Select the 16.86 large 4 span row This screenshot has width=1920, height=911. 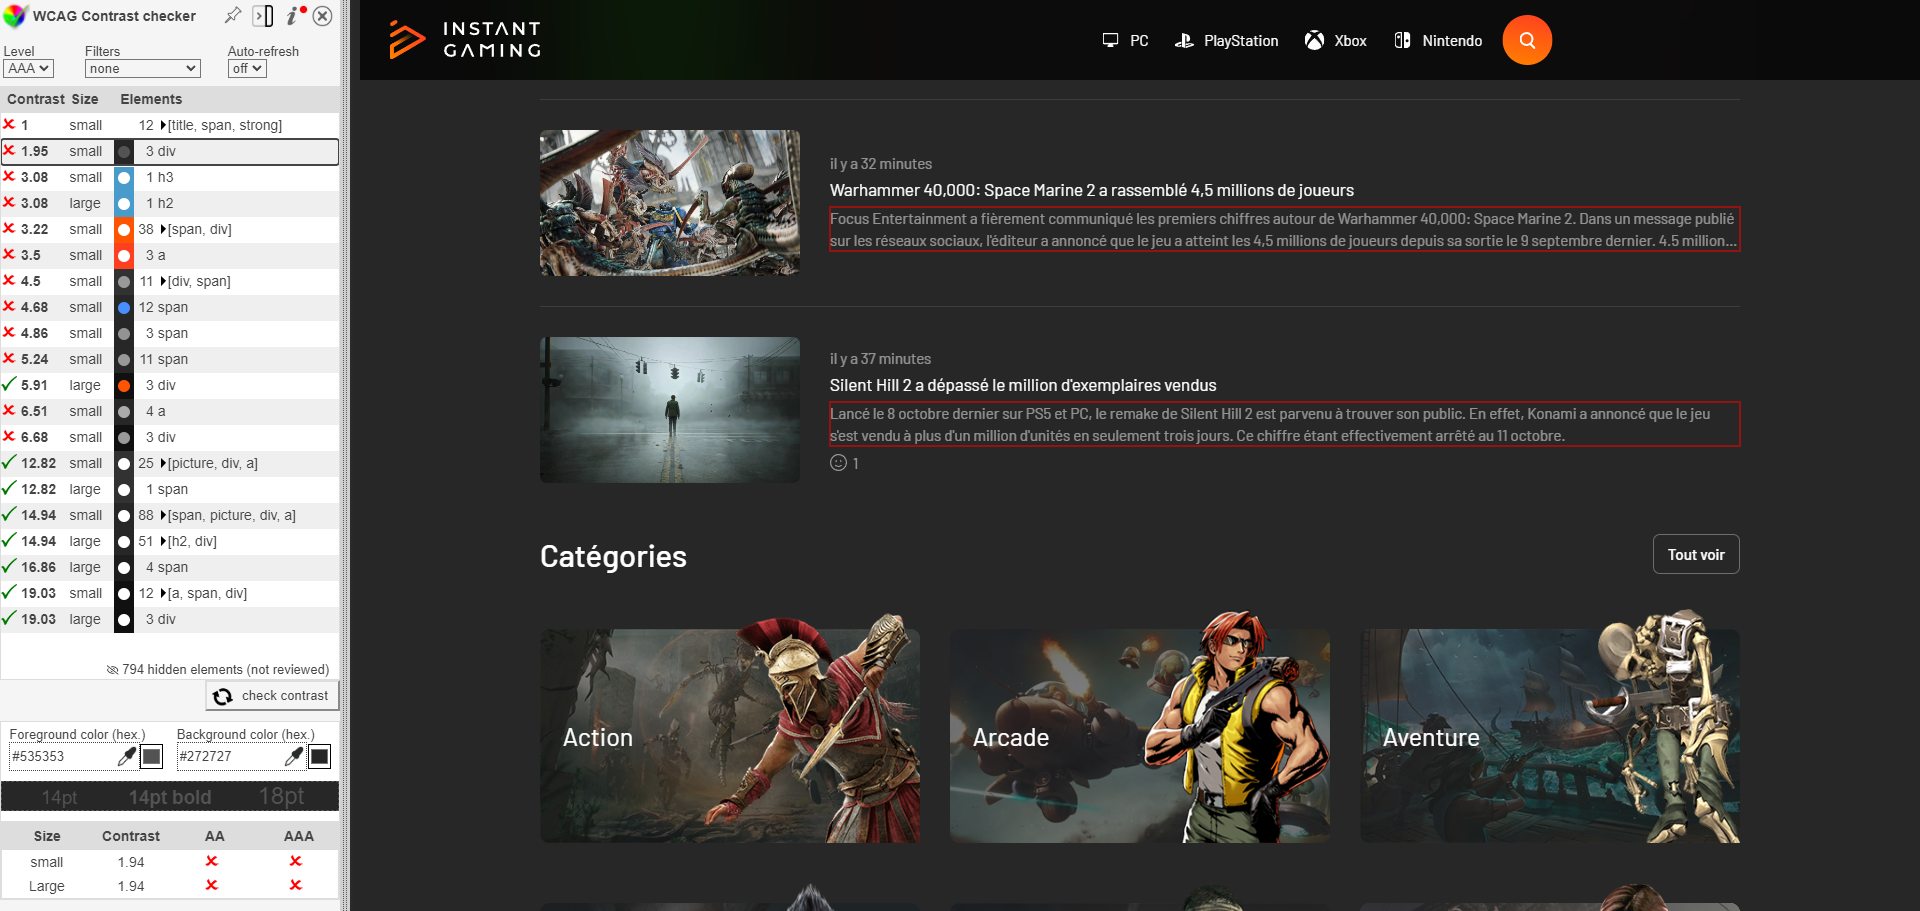(x=170, y=567)
